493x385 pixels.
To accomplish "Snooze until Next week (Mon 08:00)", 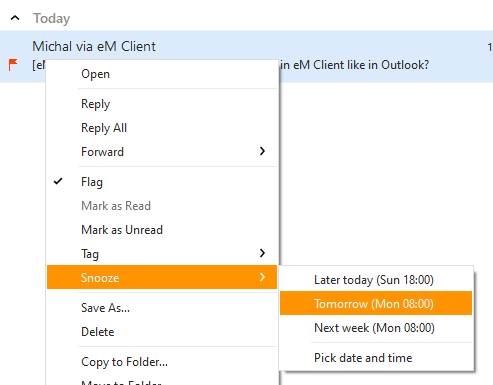I will tap(376, 328).
